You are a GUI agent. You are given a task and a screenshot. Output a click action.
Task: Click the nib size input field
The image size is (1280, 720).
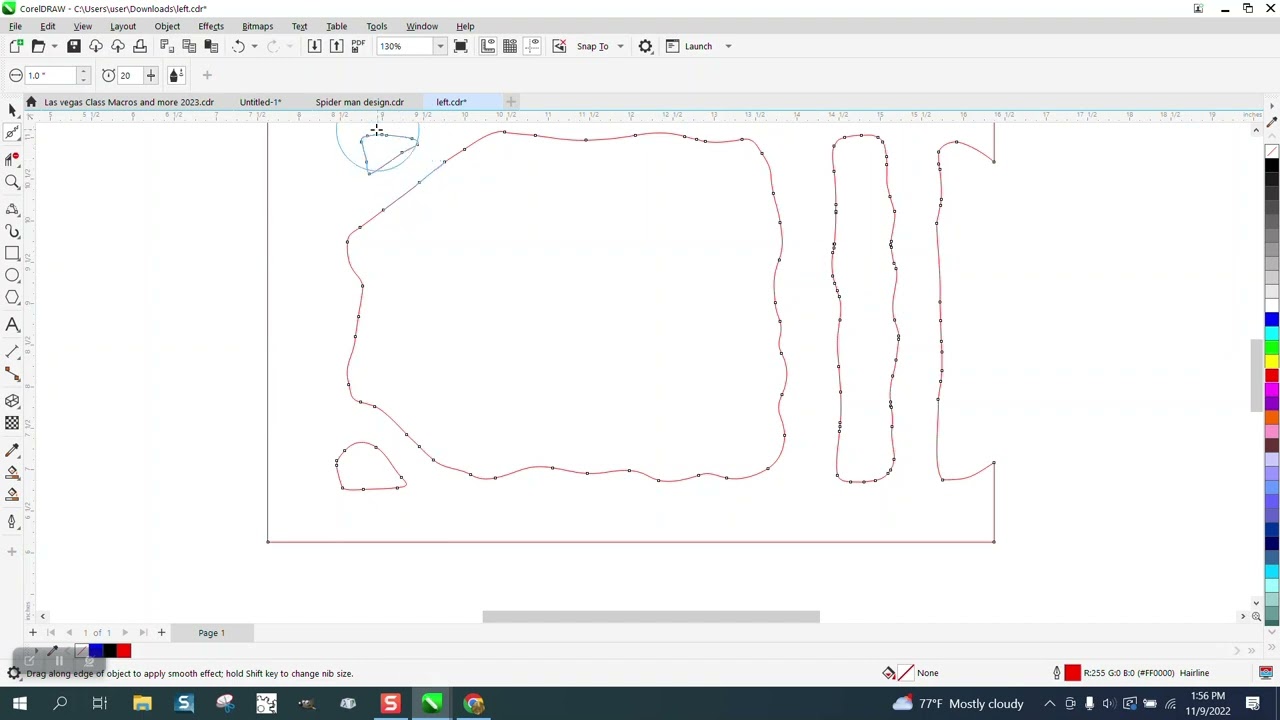tap(50, 75)
